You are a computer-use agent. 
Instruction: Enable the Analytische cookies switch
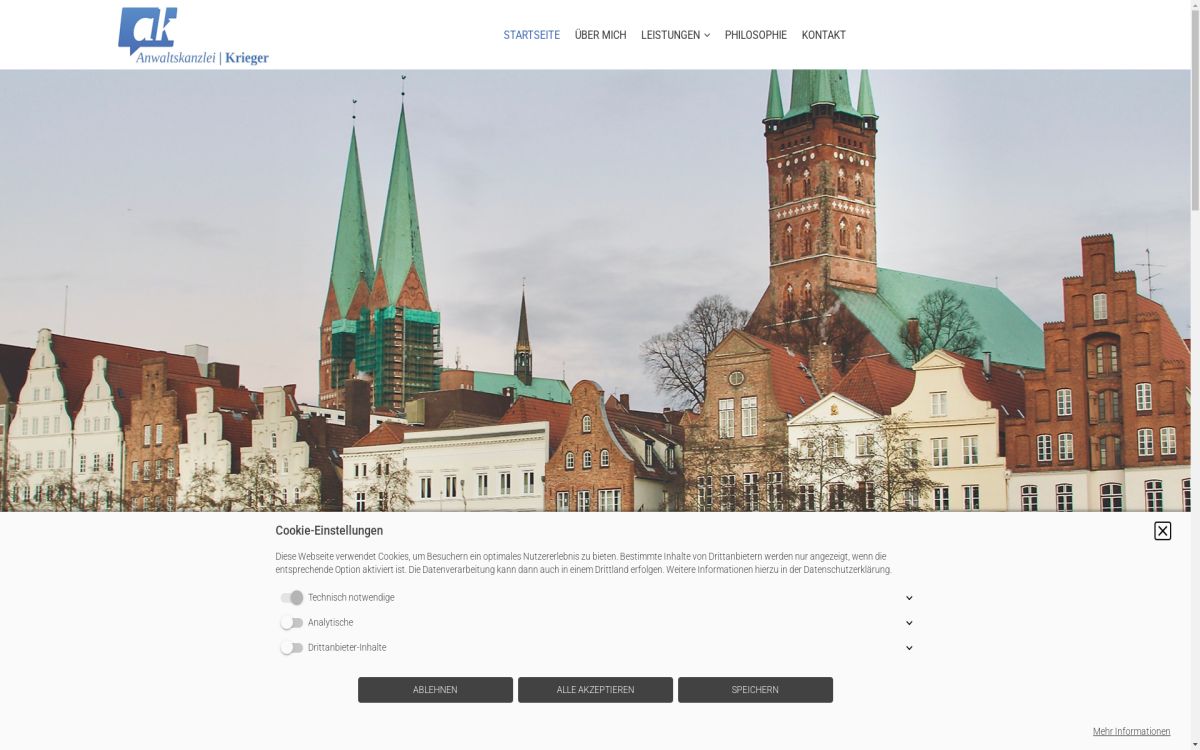coord(291,622)
